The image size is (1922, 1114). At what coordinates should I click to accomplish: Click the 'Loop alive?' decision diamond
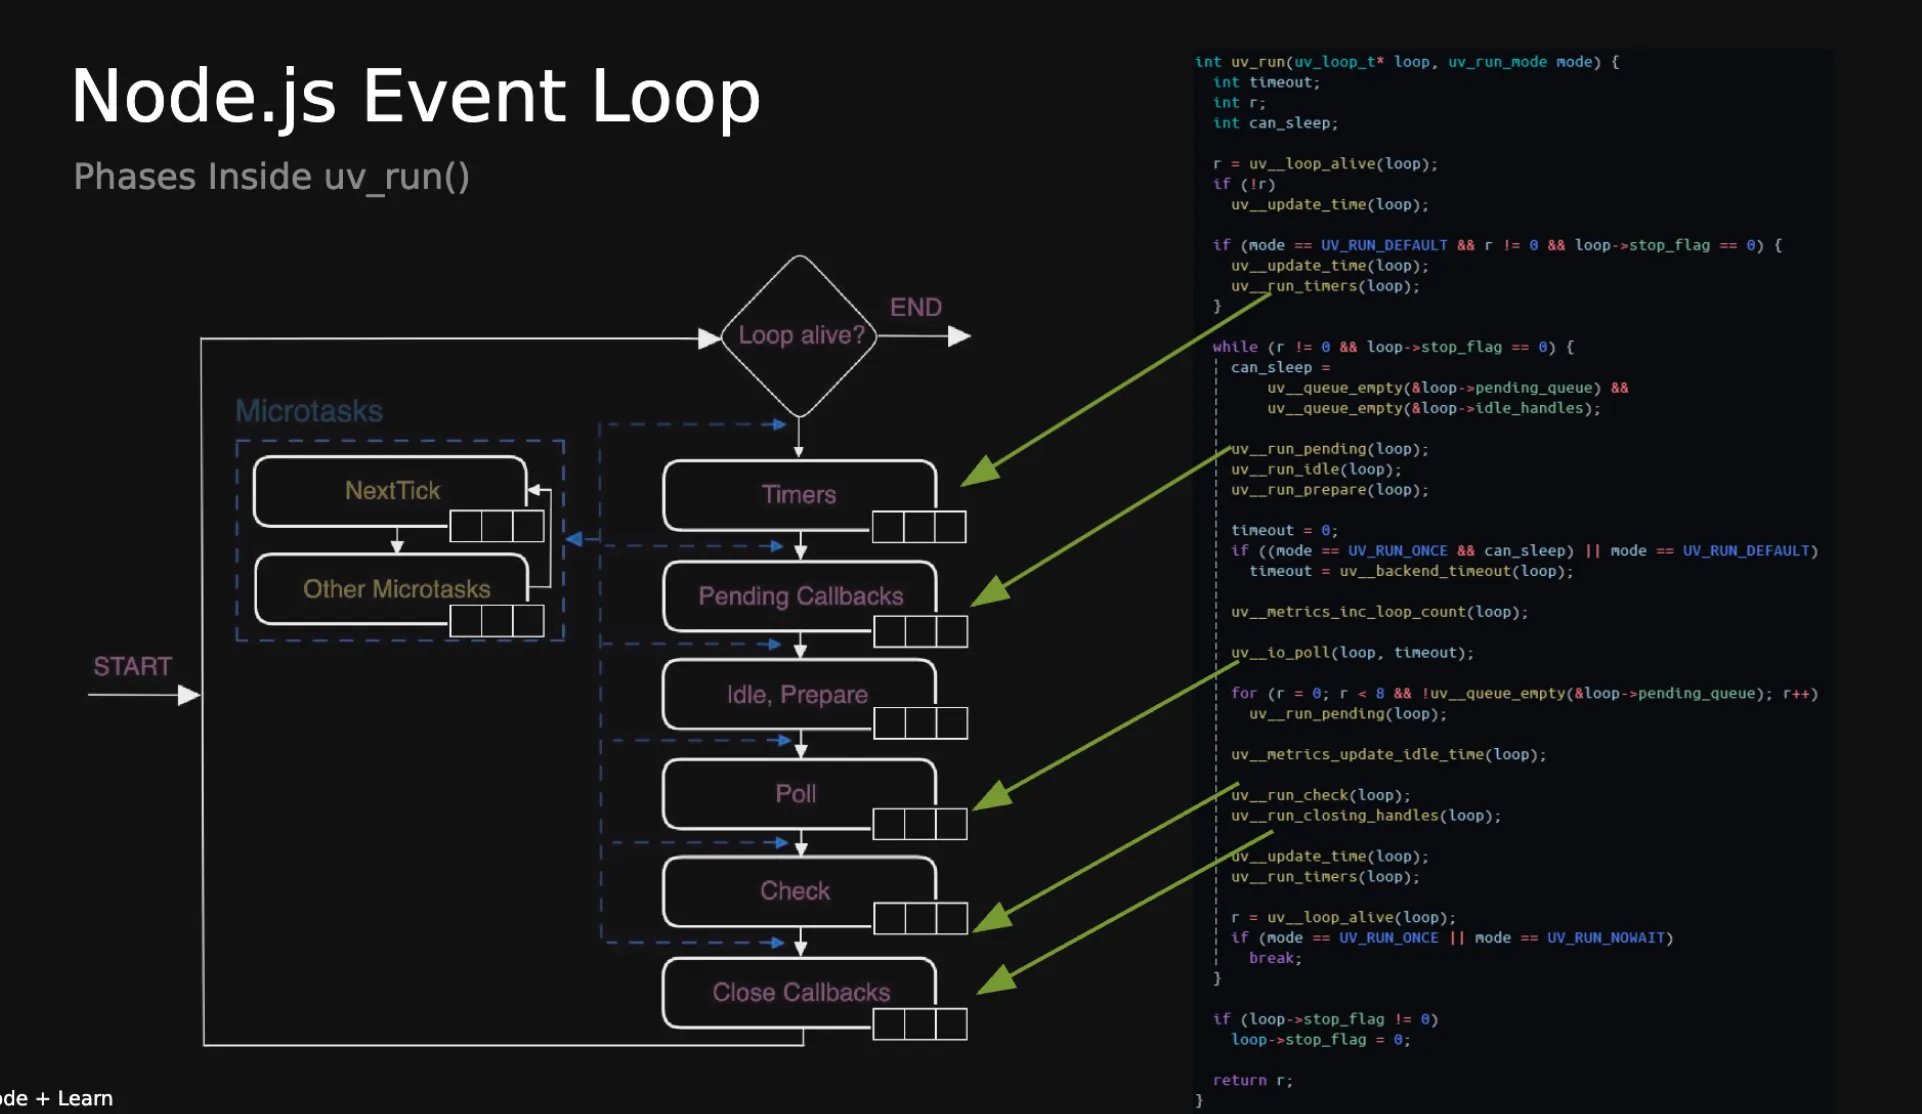coord(800,336)
